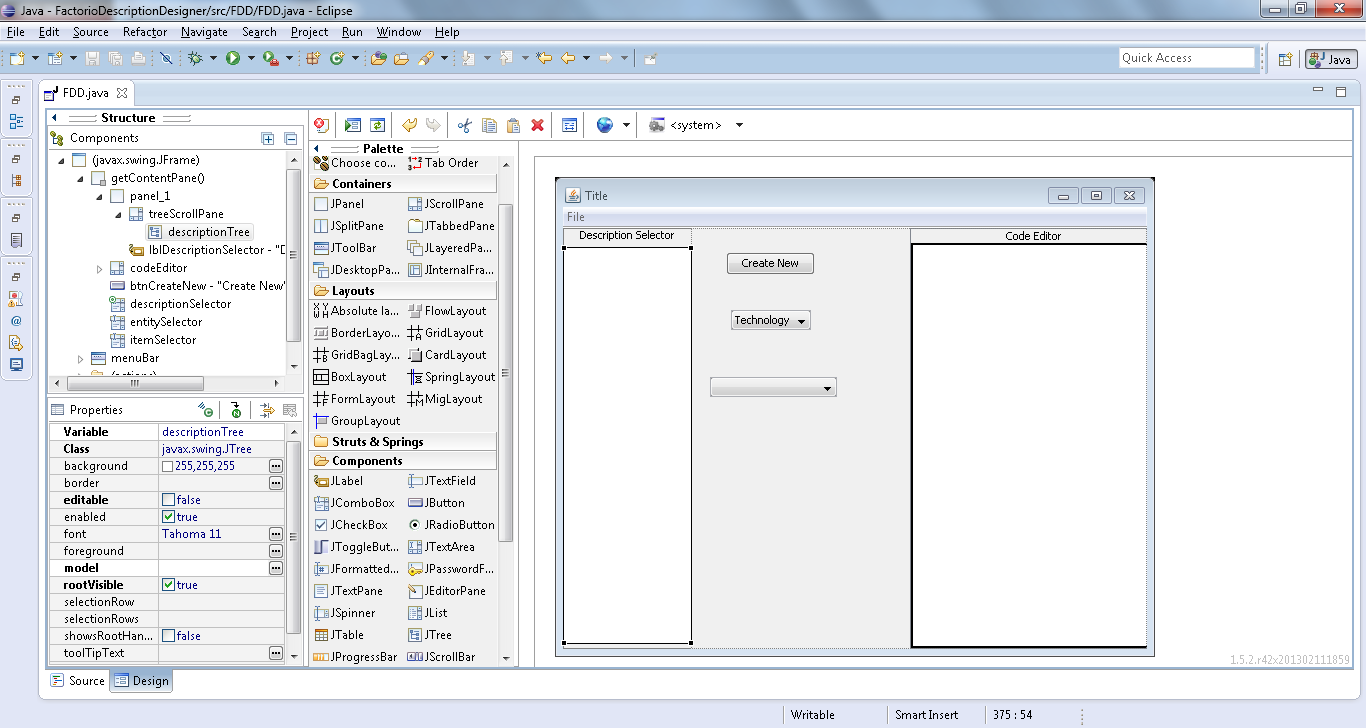Toggle the rootVisible checkbox
The width and height of the screenshot is (1366, 728).
(168, 585)
